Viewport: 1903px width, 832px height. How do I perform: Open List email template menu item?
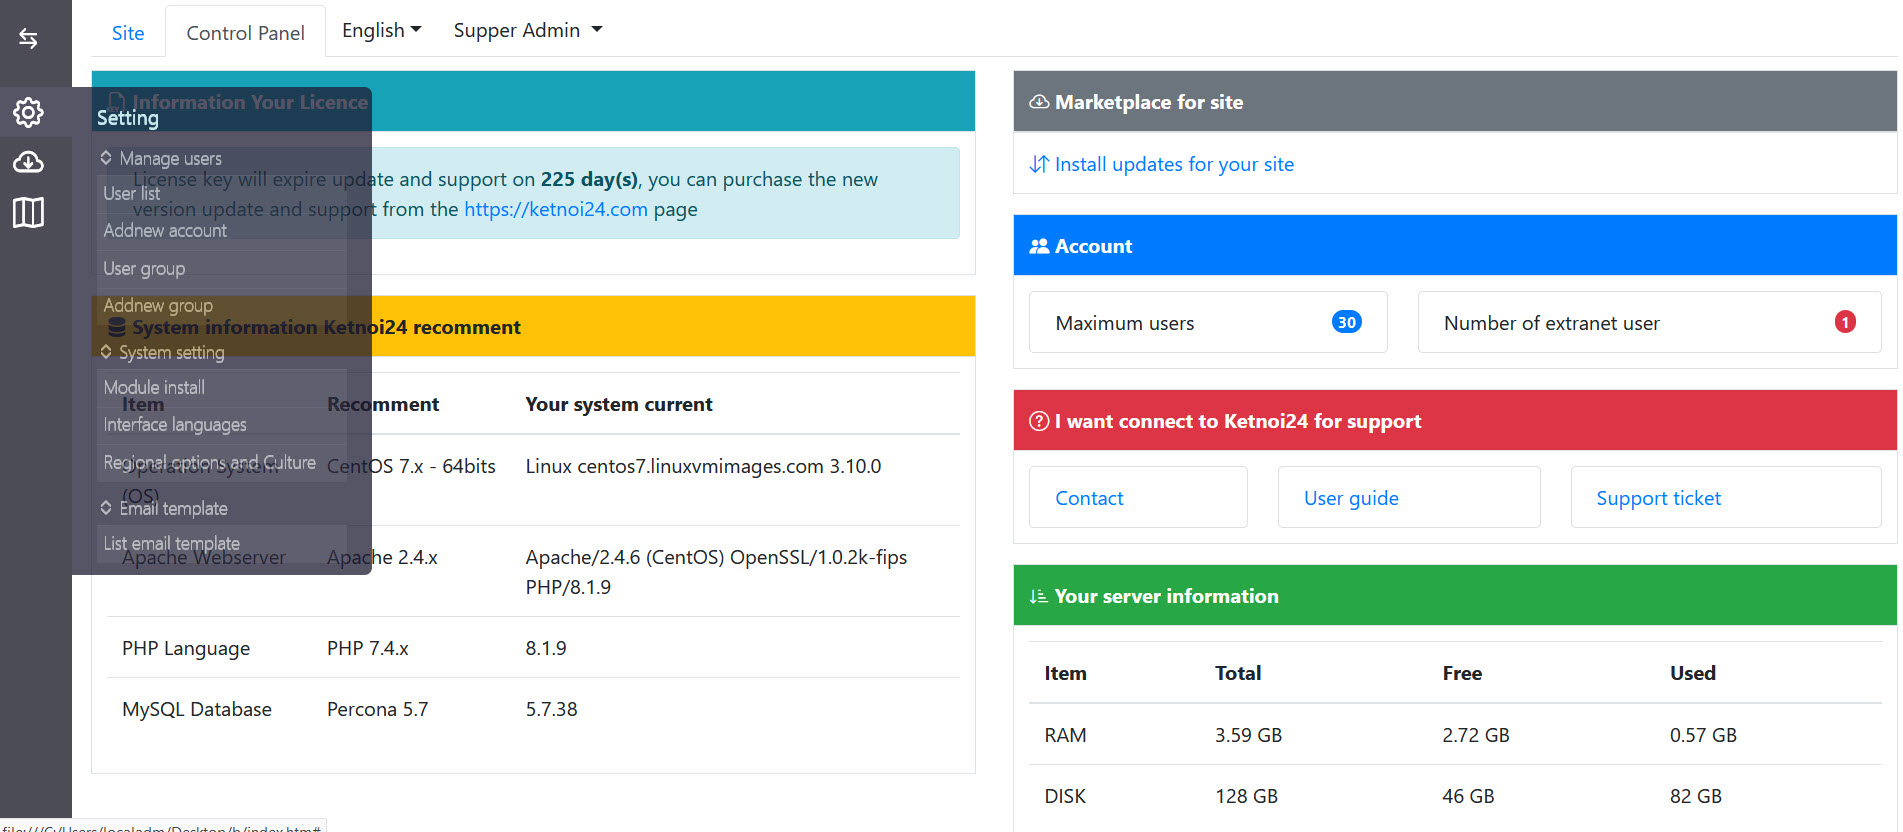click(x=222, y=544)
